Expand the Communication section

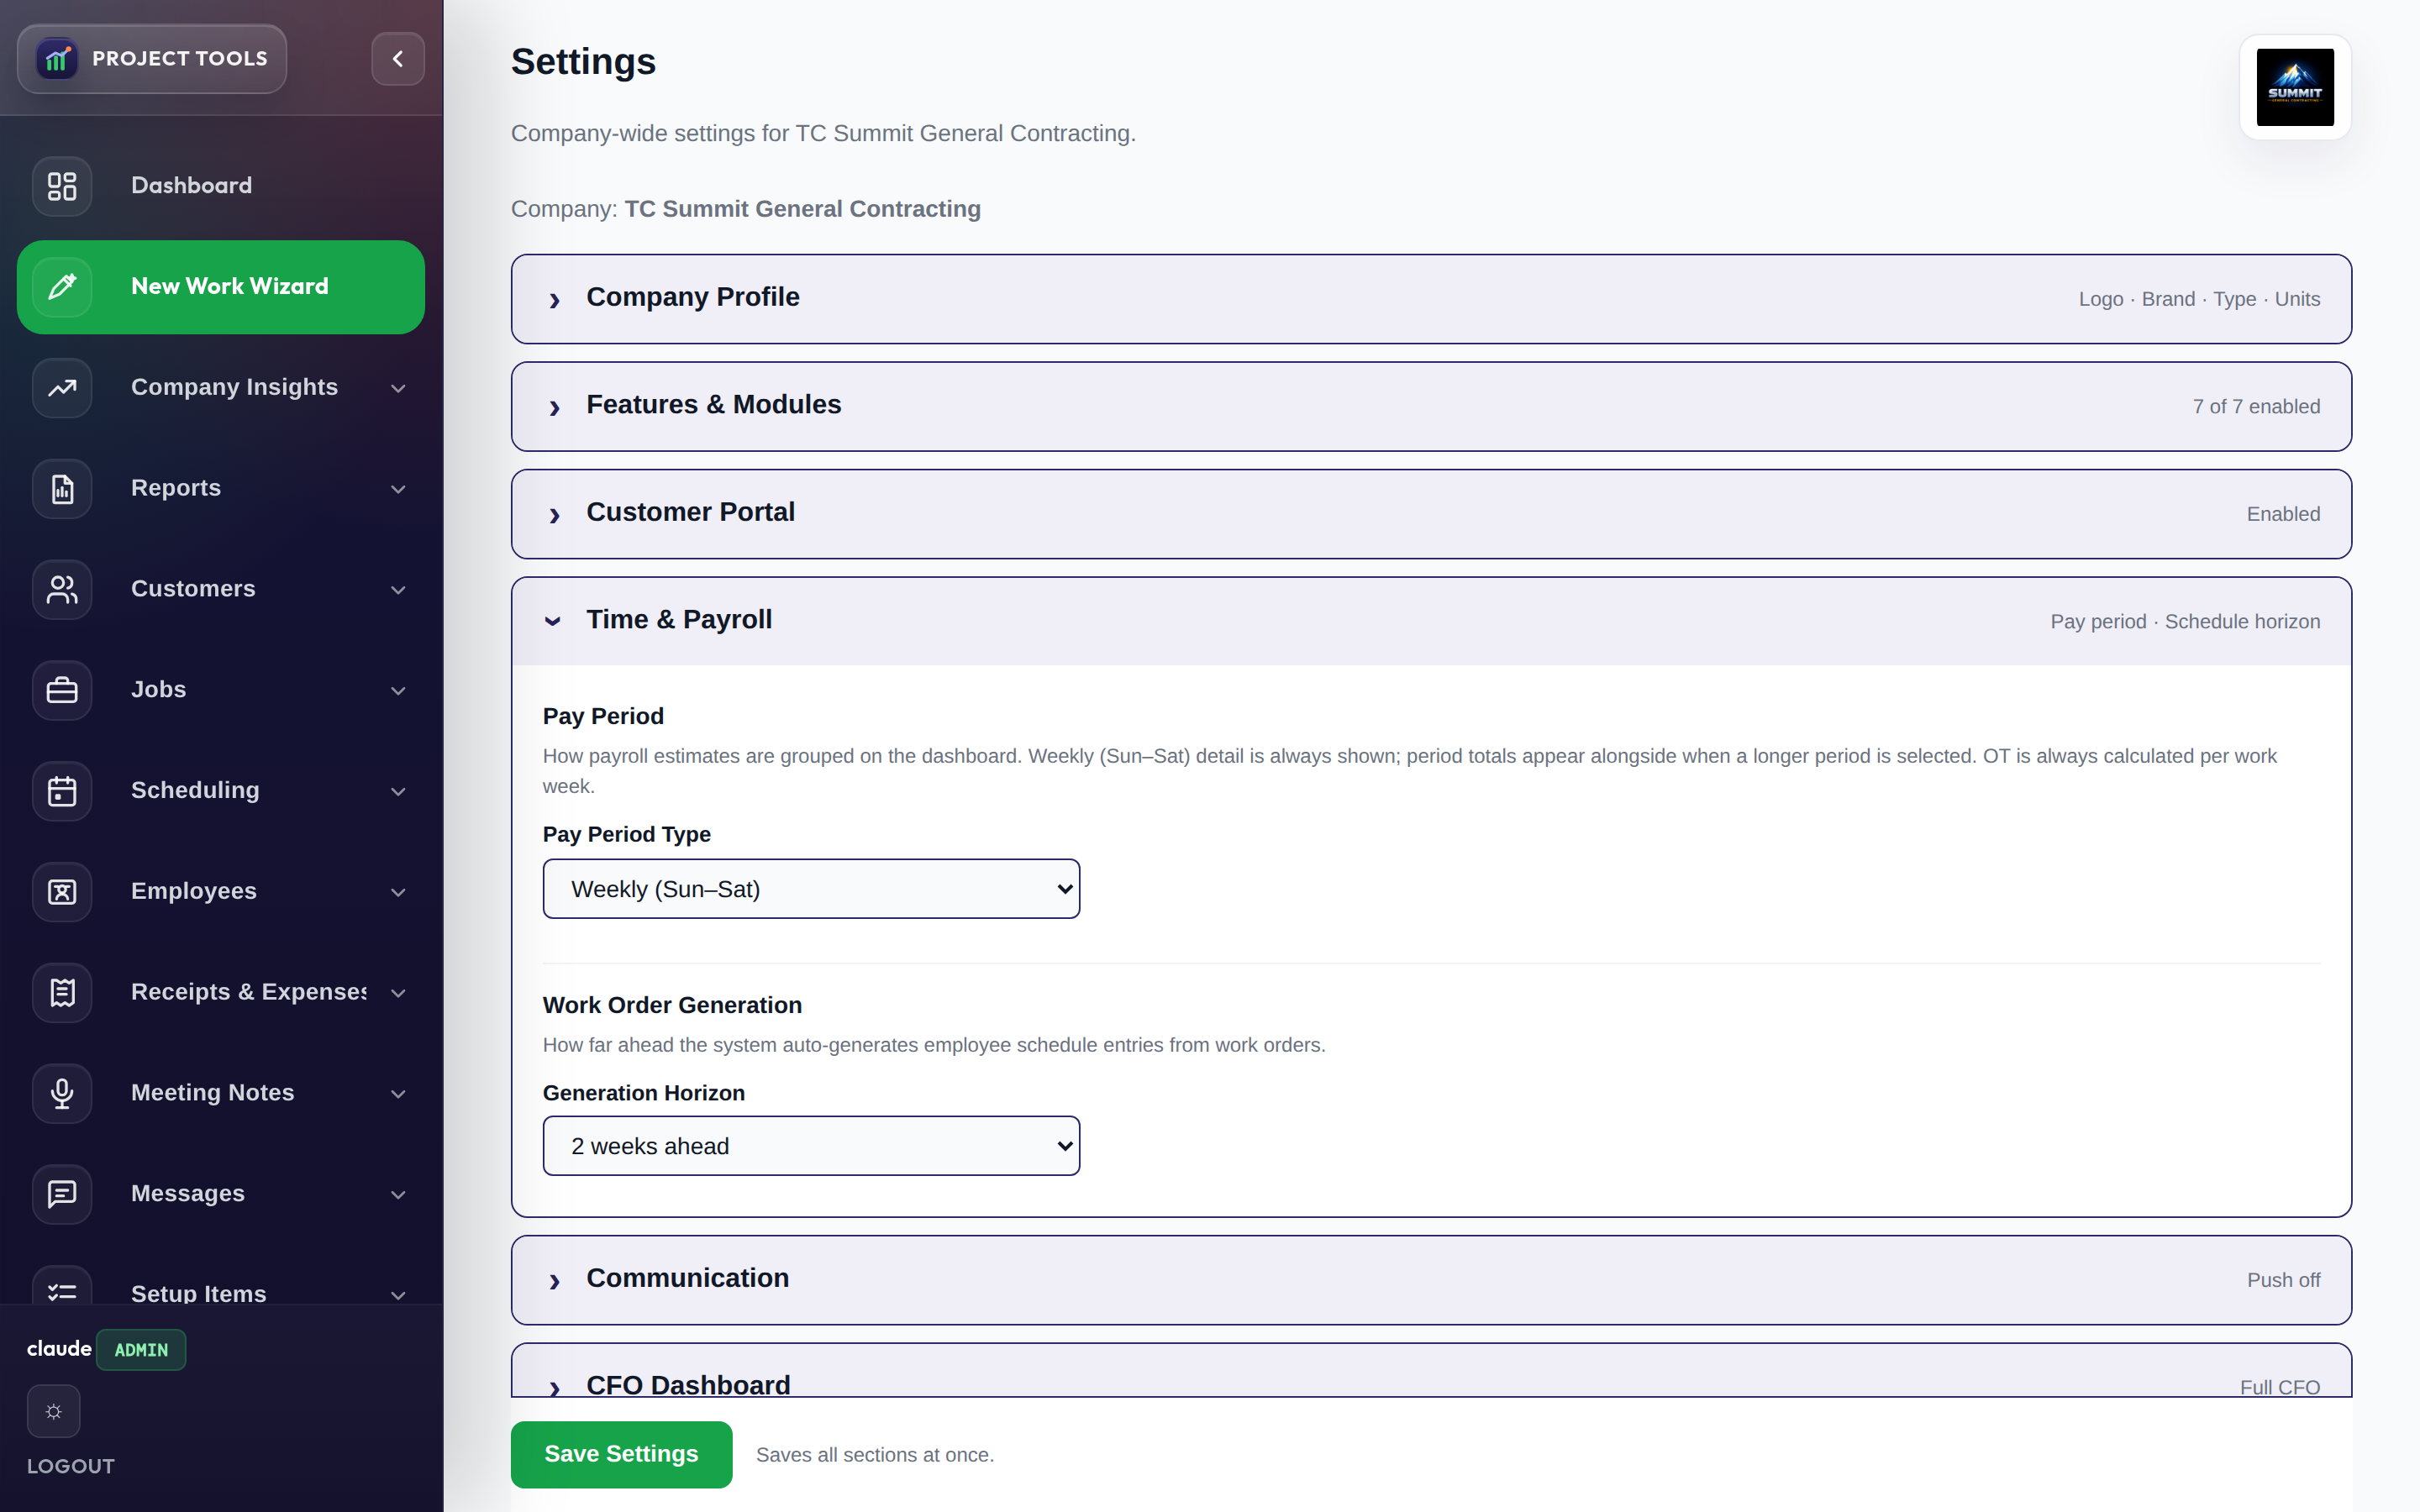tap(1431, 1280)
